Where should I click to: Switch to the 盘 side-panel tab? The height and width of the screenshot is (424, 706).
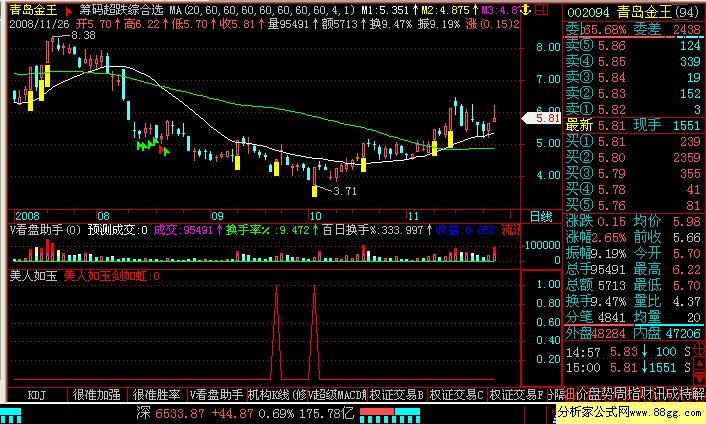point(595,394)
